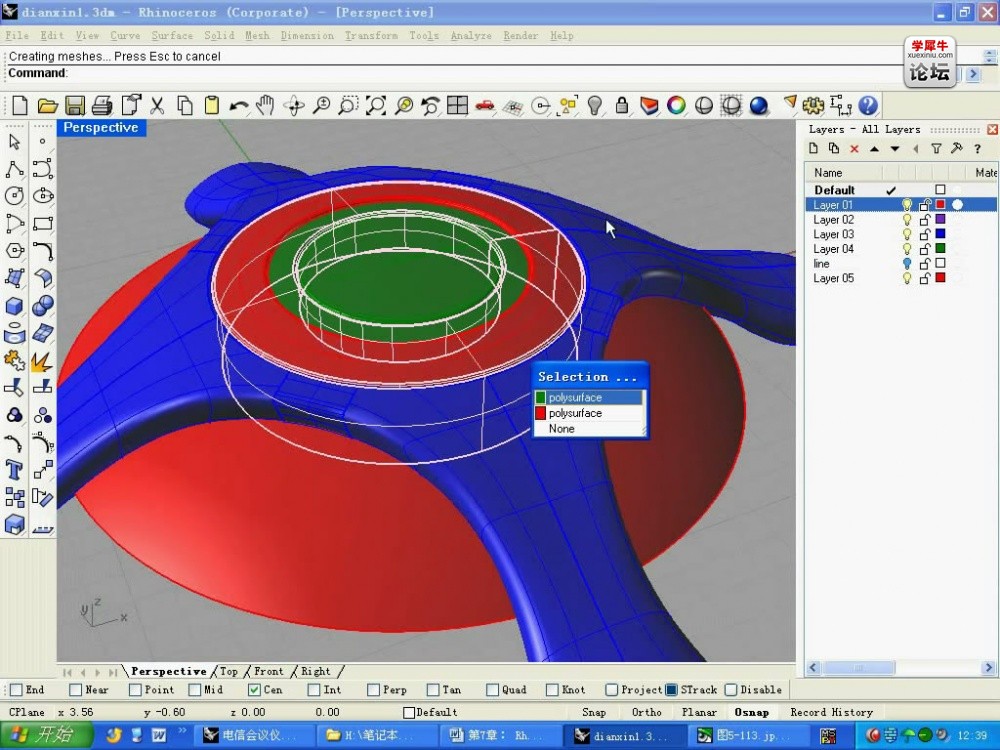Open Help with the blue question mark icon
1000x750 pixels.
[868, 105]
